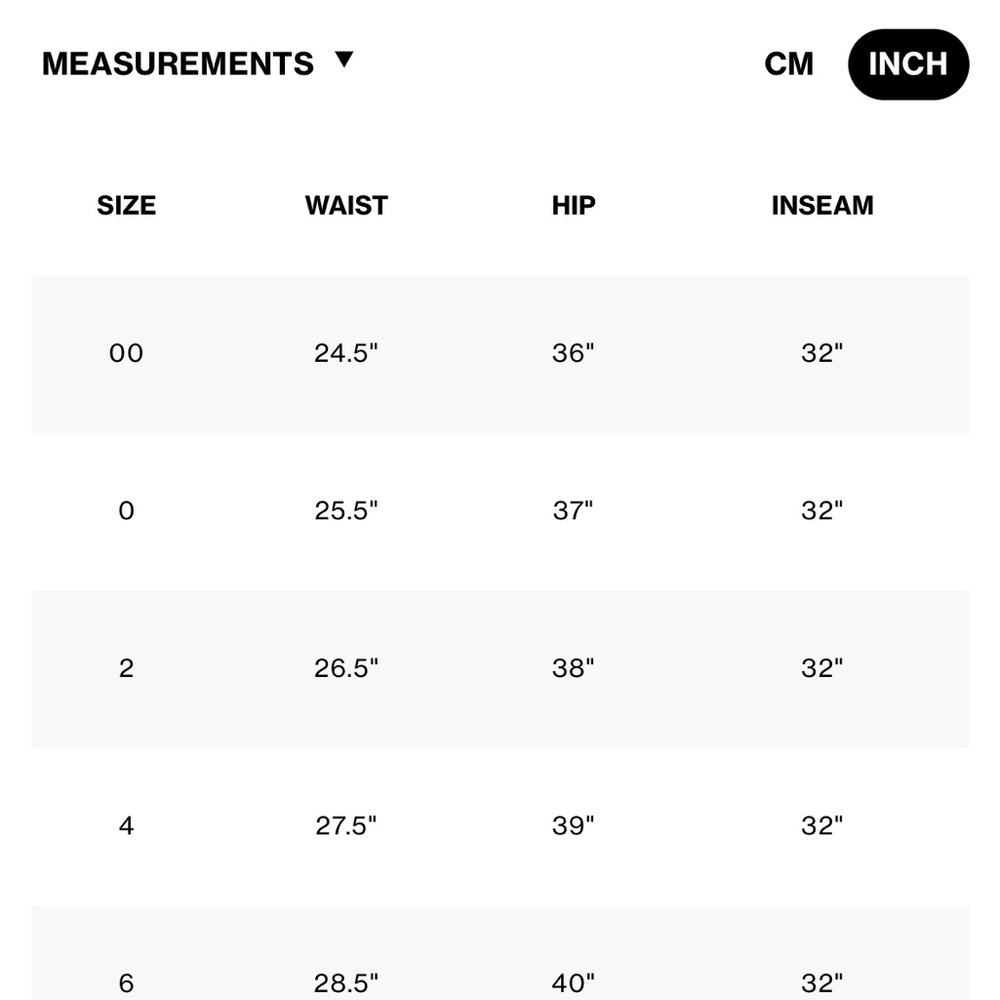1000x1000 pixels.
Task: Click the 27.5" waist value
Action: 346,825
